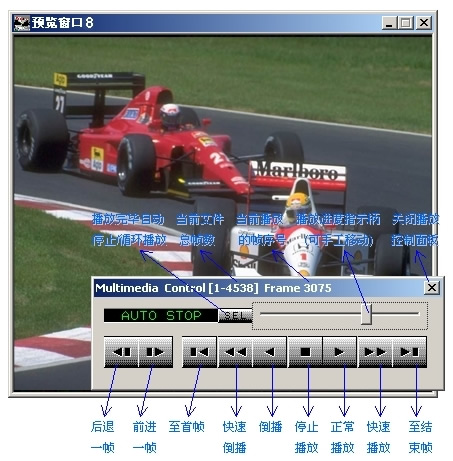Step back one frame button
Screen dimensions: 453x461
pyautogui.click(x=121, y=352)
